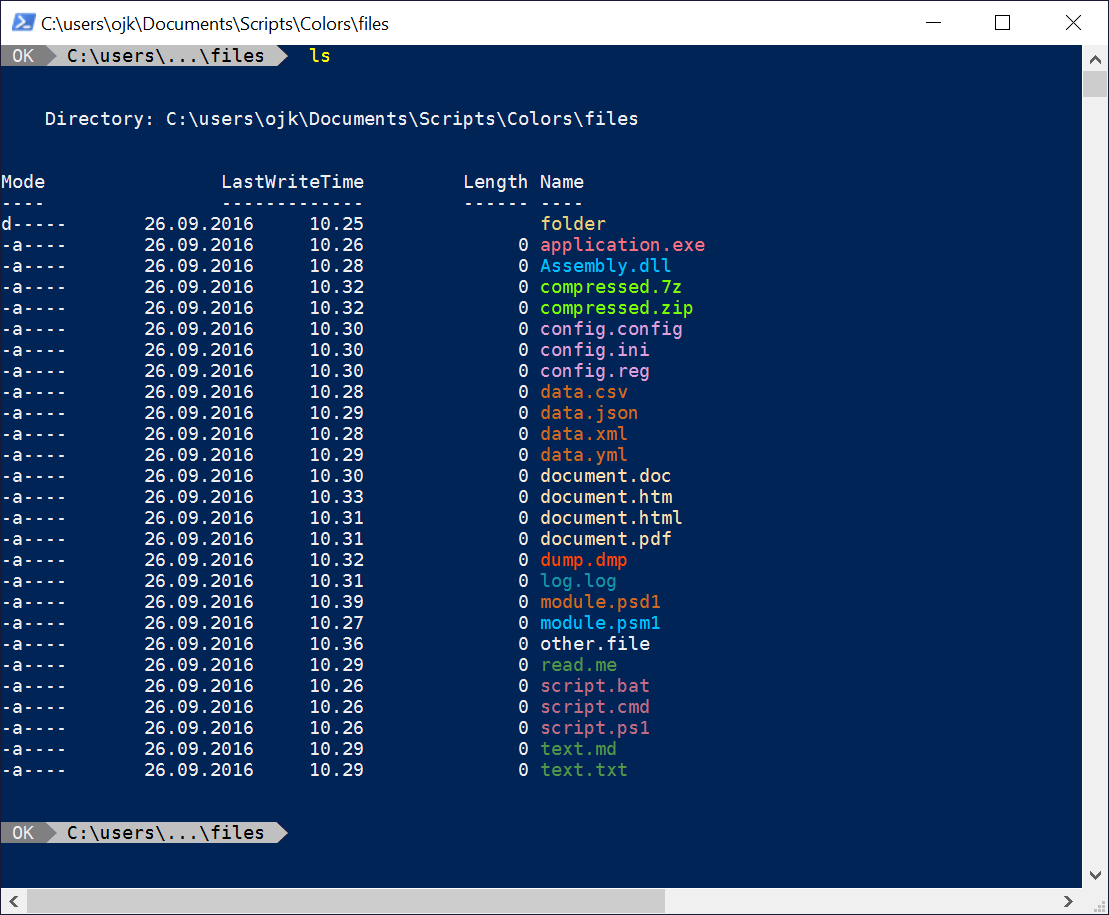Click the Assembly.dll file name
Viewport: 1109px width, 915px height.
point(606,266)
